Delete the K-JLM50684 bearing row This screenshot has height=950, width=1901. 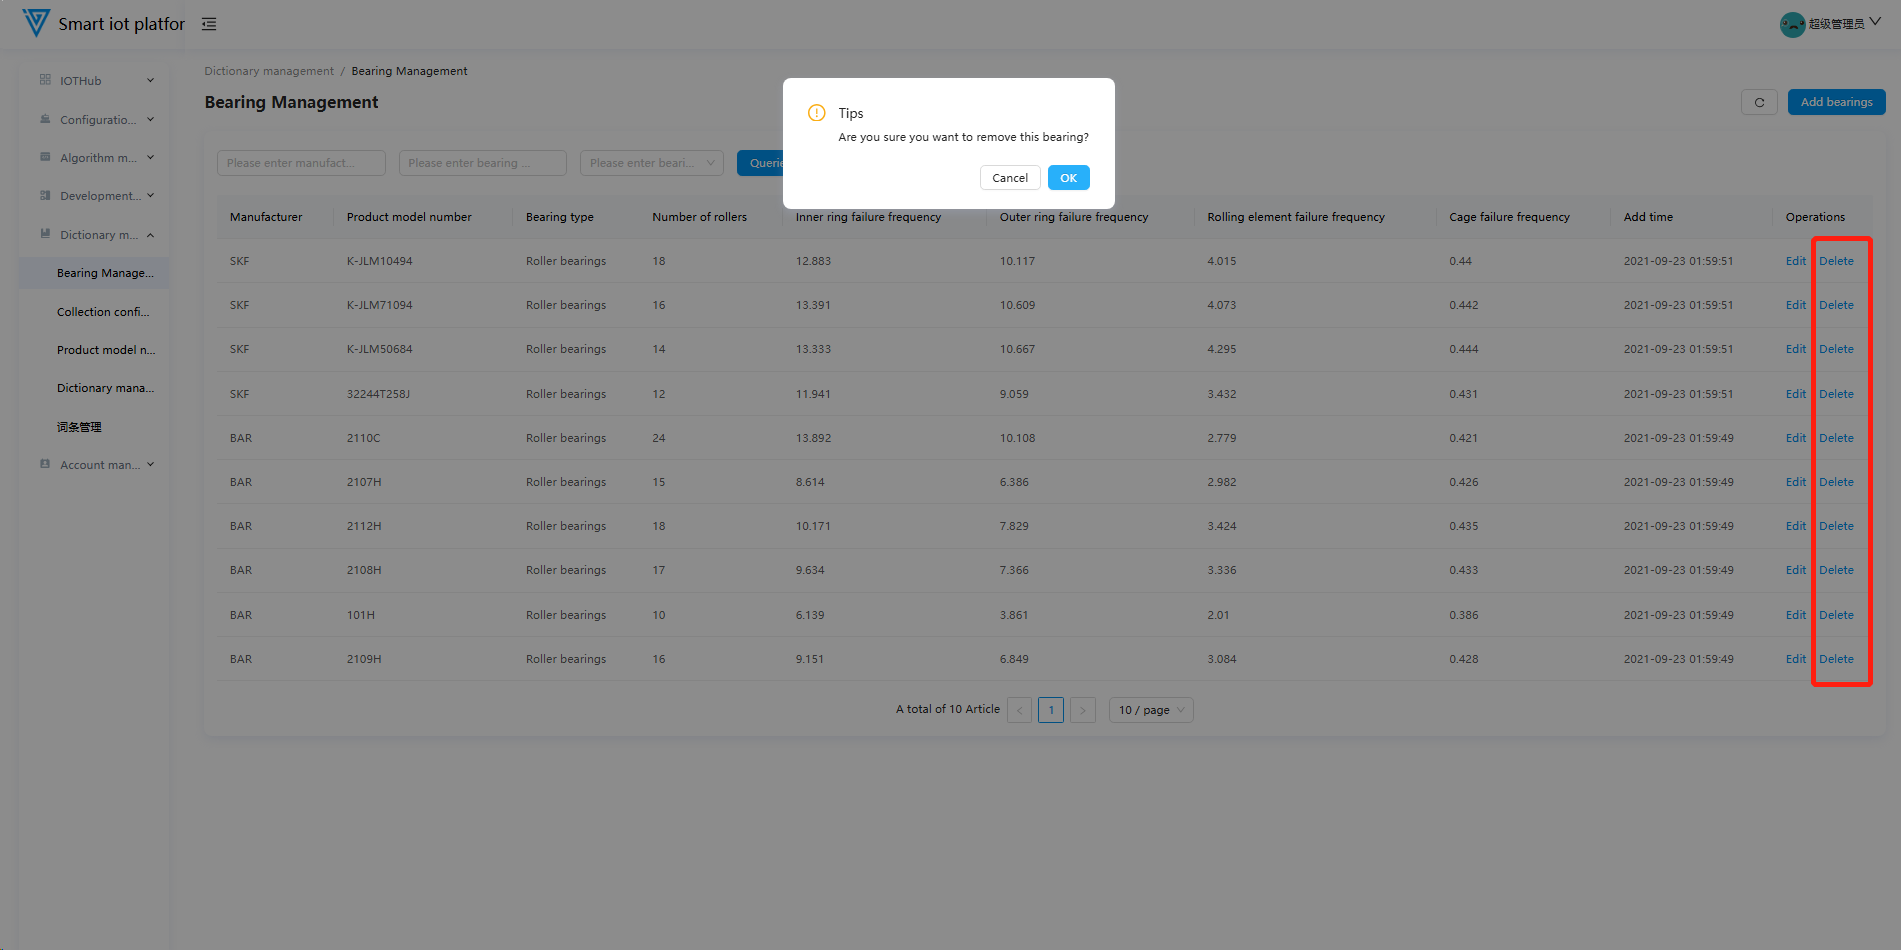click(x=1836, y=349)
